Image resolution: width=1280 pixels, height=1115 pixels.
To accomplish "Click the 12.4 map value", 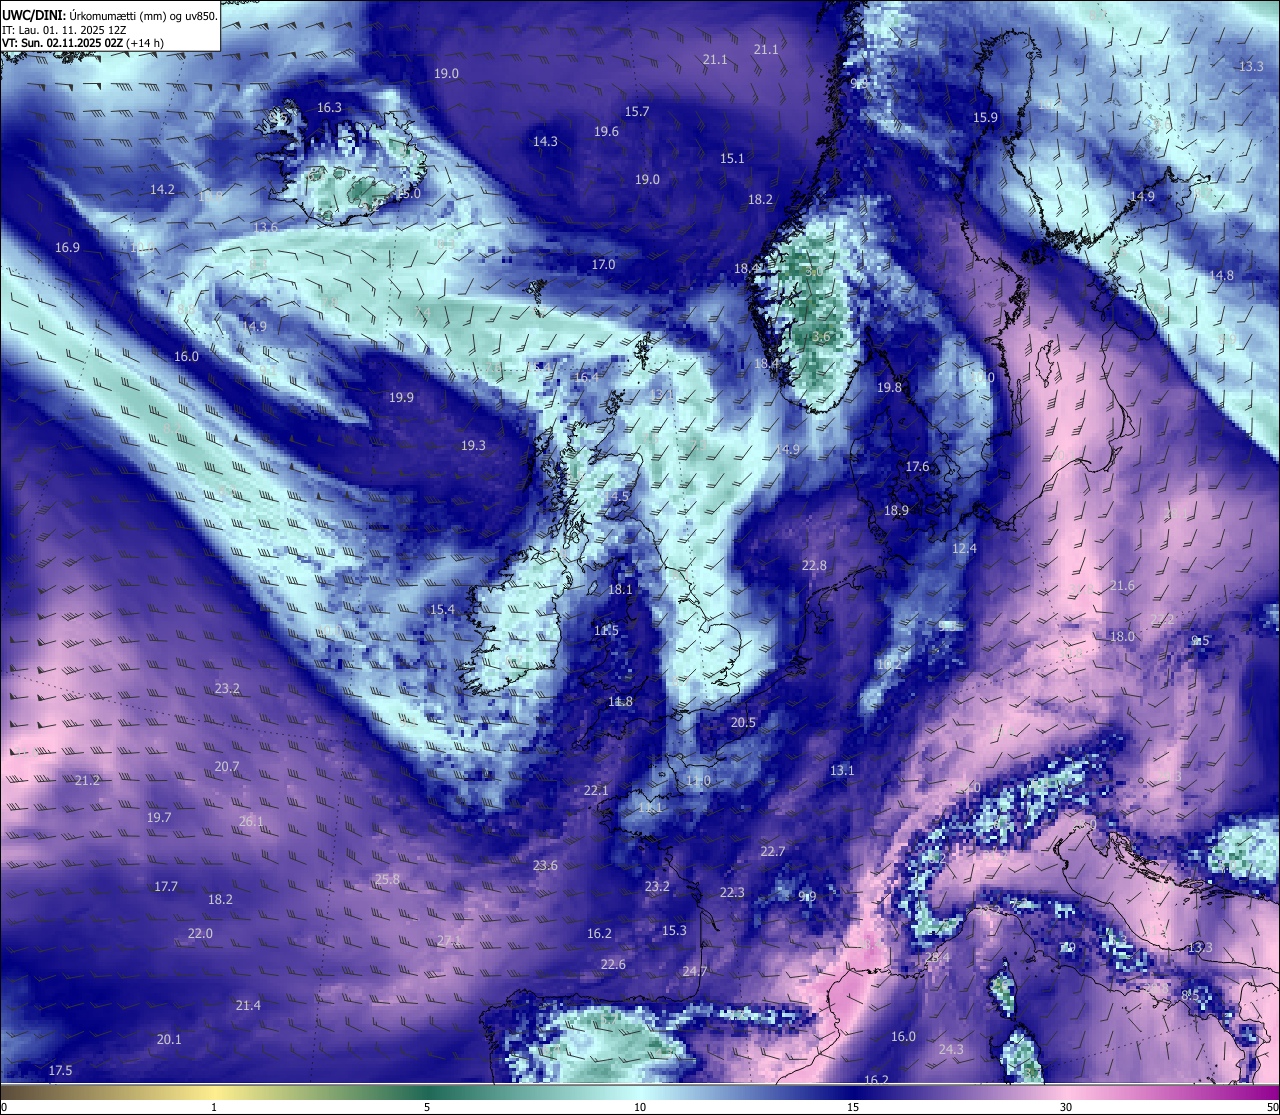I will [964, 549].
